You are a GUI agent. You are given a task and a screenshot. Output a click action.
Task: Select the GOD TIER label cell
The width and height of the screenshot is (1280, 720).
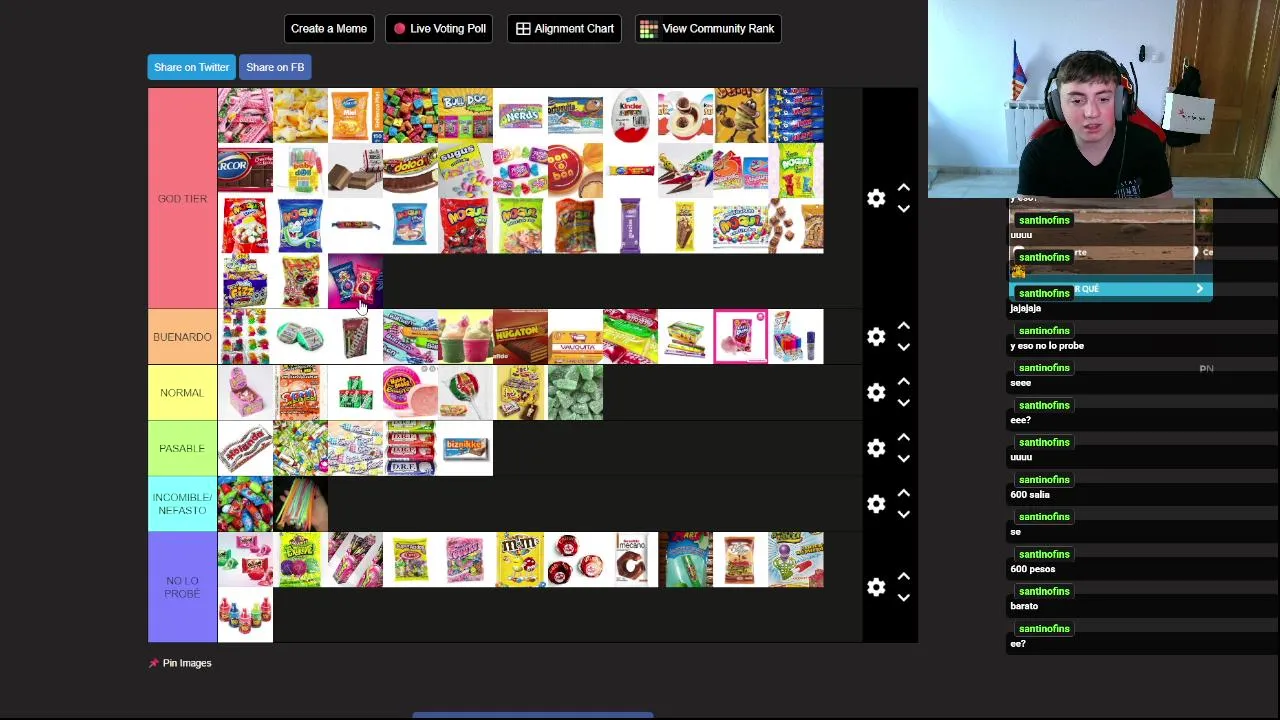pos(182,198)
